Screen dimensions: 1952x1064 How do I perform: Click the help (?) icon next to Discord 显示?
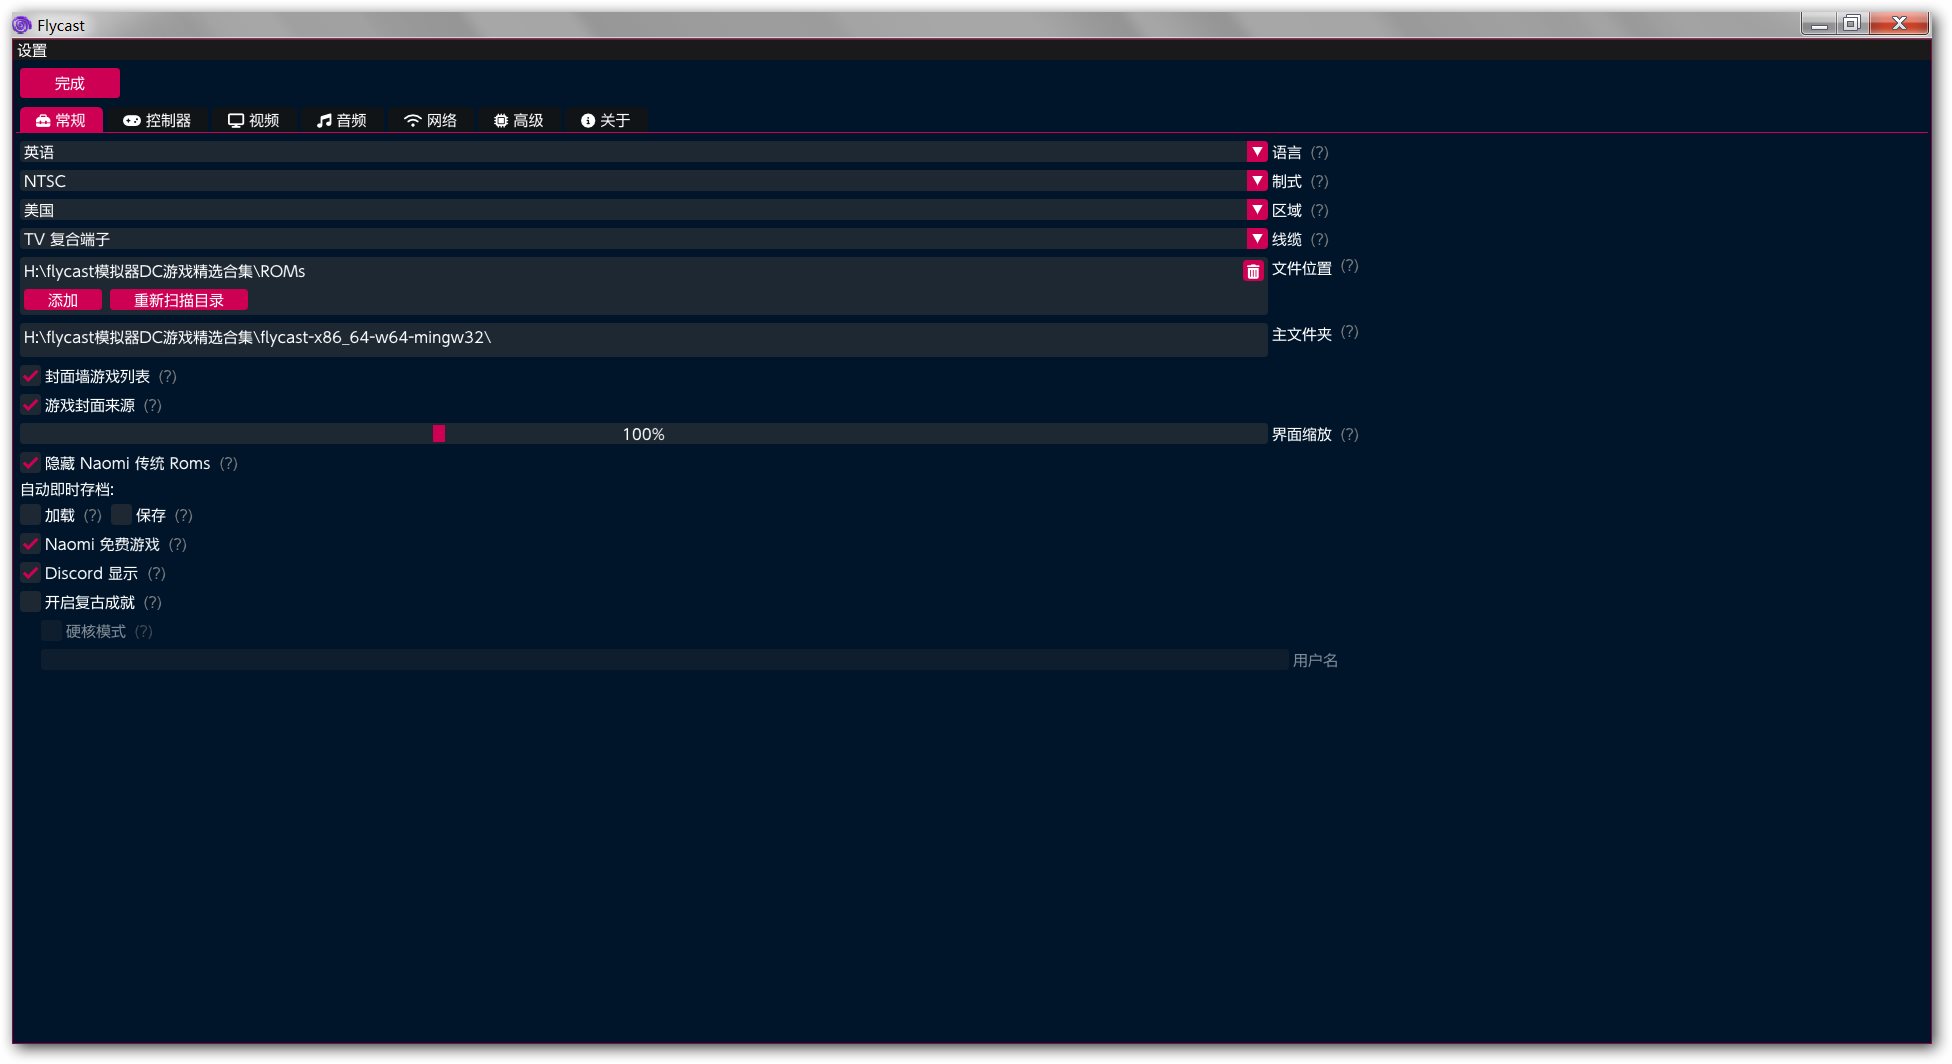click(x=156, y=573)
